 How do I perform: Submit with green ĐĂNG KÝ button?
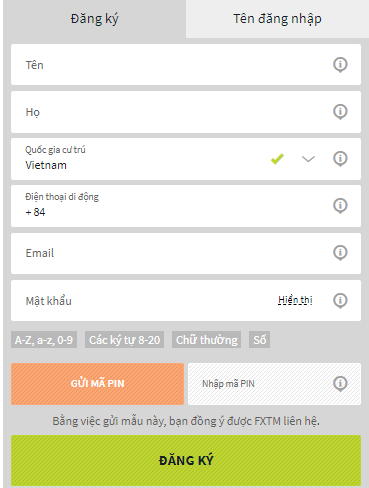(186, 460)
